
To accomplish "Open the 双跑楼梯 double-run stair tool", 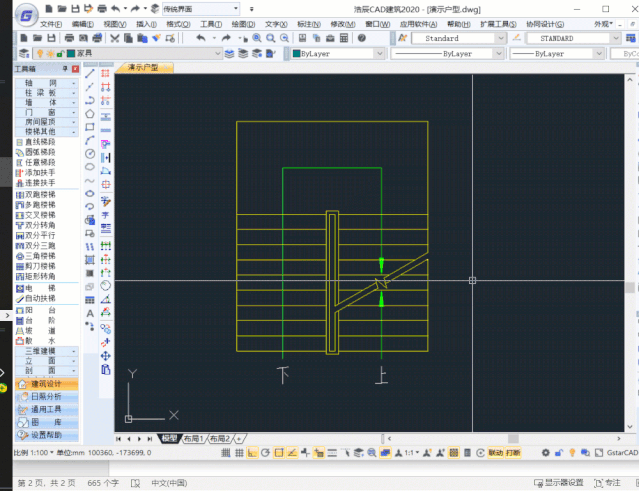I will pos(36,194).
